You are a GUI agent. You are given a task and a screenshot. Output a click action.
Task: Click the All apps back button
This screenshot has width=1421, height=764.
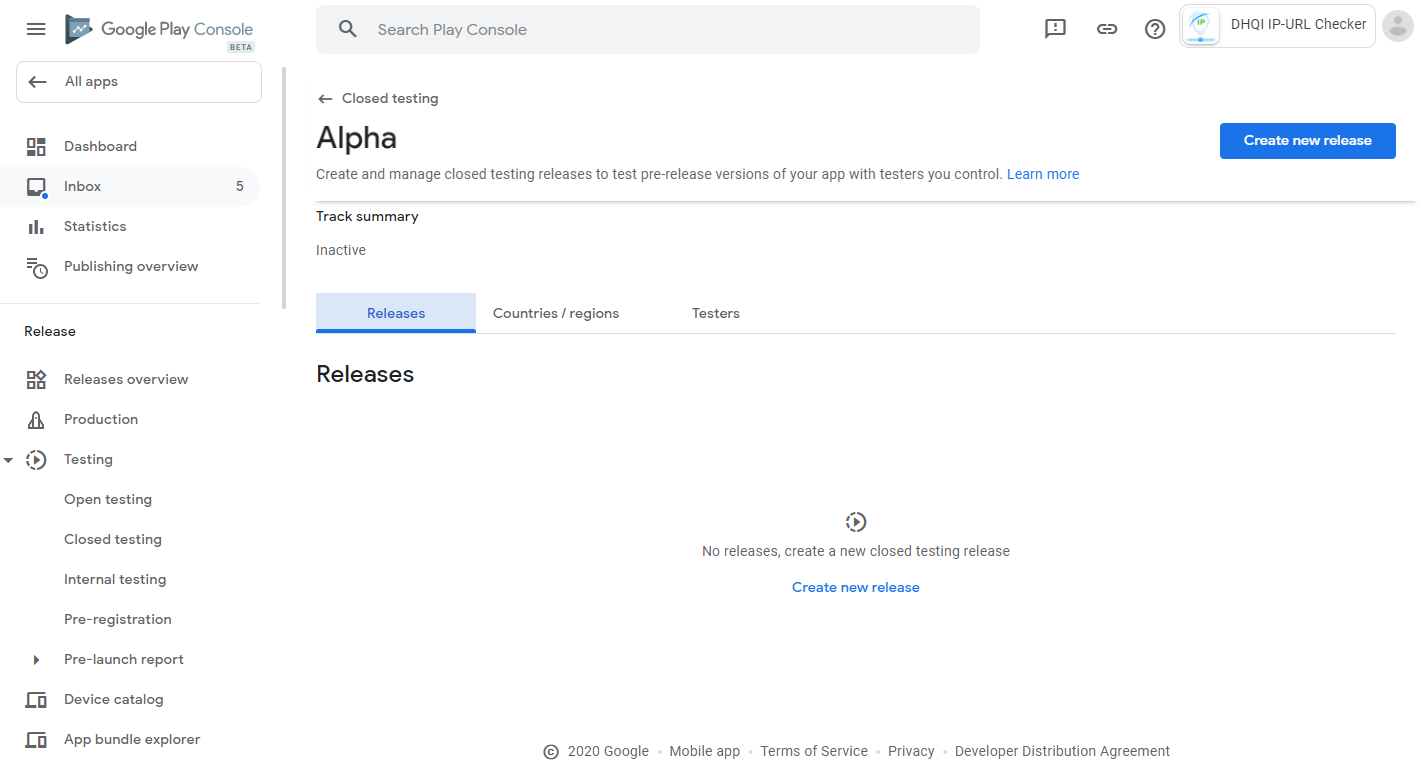[x=138, y=82]
